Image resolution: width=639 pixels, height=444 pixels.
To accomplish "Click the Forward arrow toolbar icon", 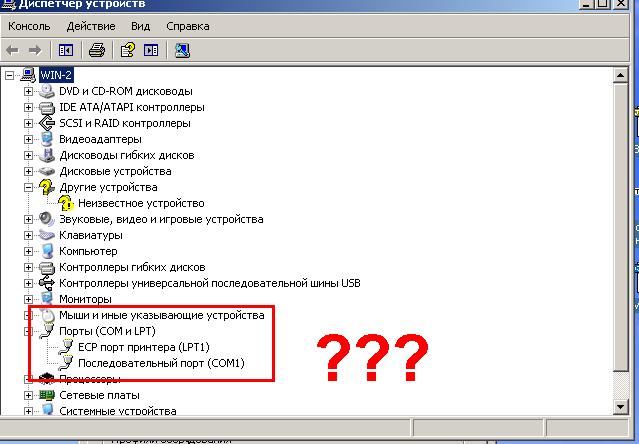I will pyautogui.click(x=35, y=51).
